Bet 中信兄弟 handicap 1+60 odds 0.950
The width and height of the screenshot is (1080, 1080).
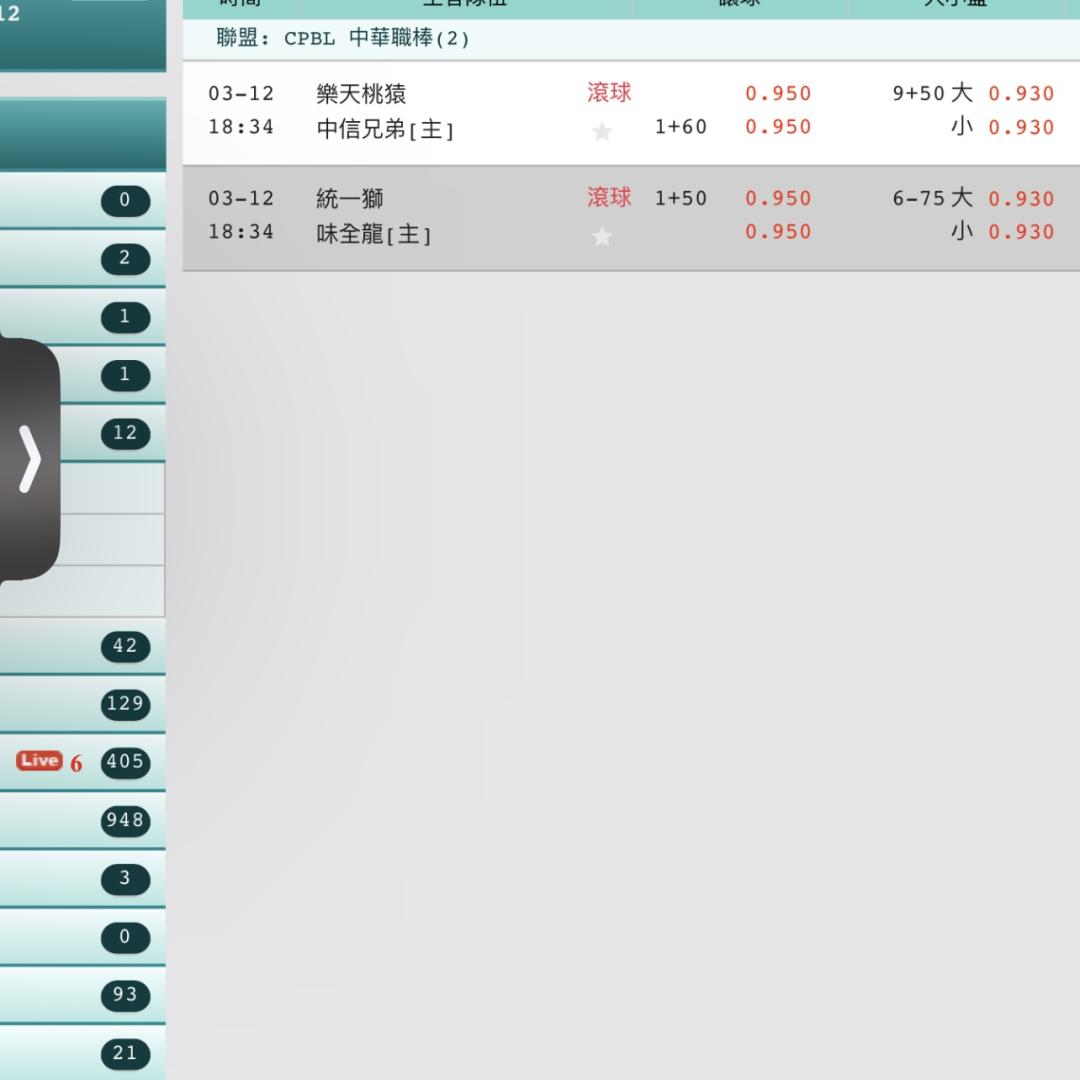point(778,127)
